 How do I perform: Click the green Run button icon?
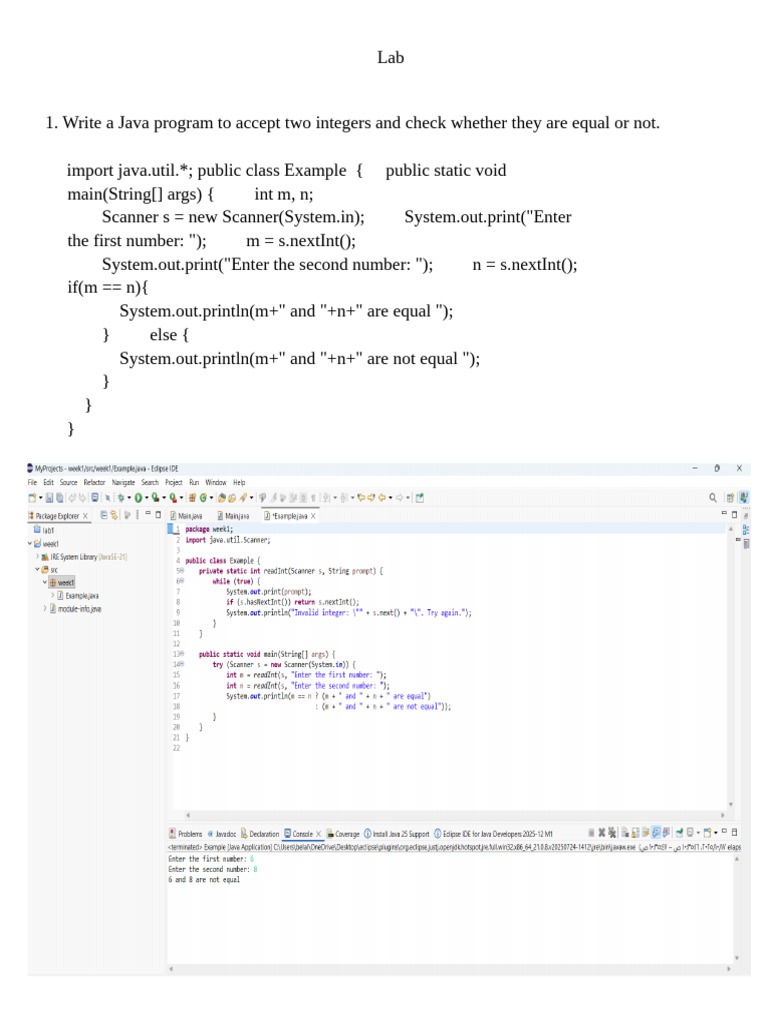[138, 498]
